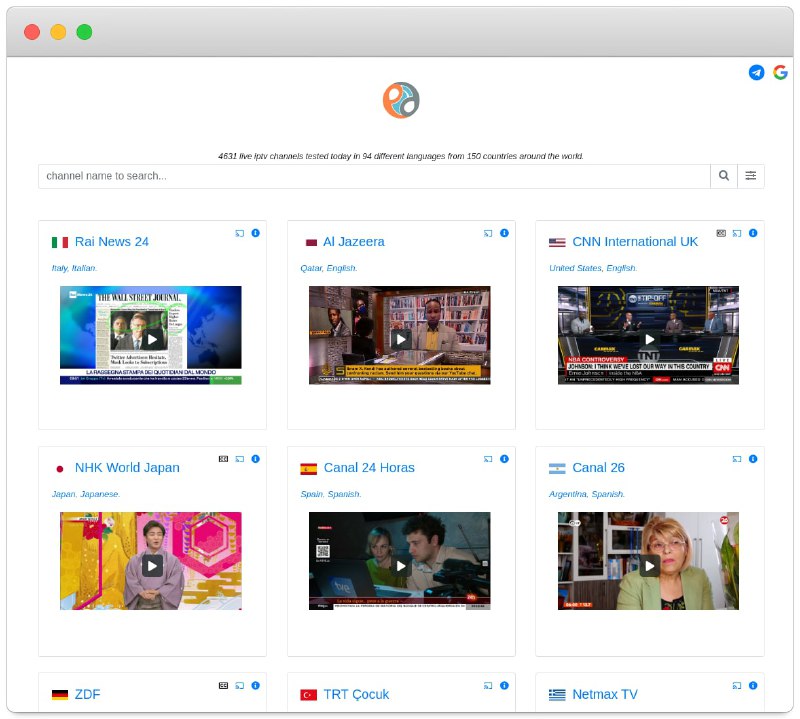Play the Al Jazeera stream

coord(400,339)
